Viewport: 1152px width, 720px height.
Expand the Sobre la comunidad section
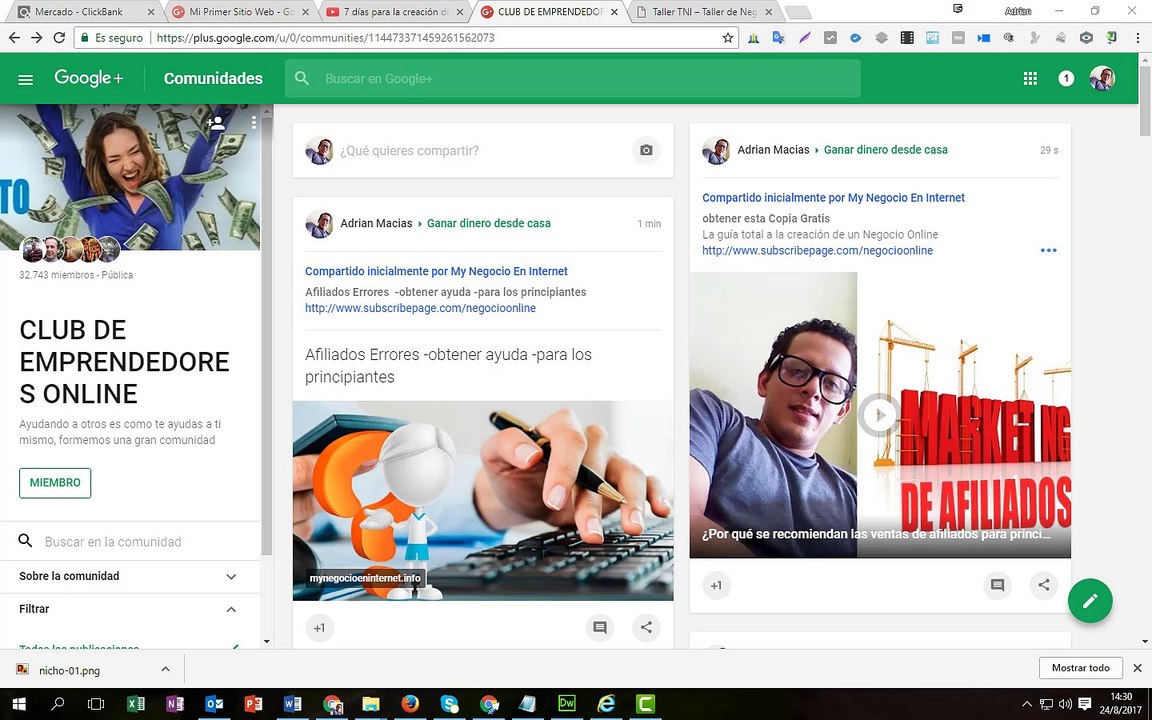pyautogui.click(x=129, y=577)
